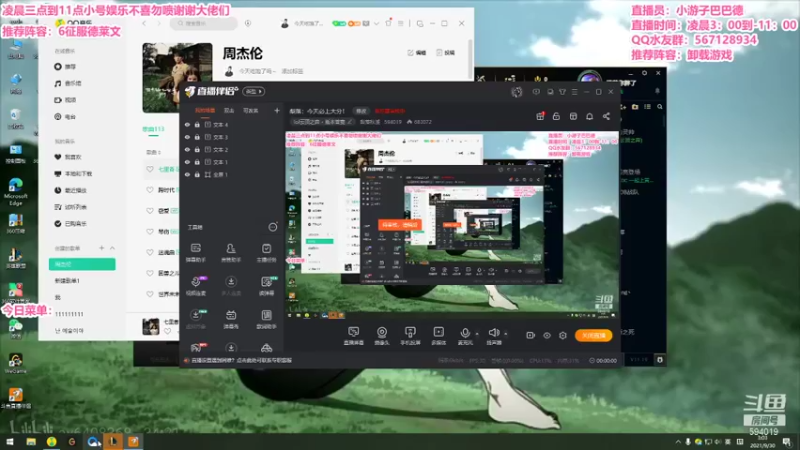This screenshot has height=450, width=800.
Task: Share the live room
Action: 606,116
